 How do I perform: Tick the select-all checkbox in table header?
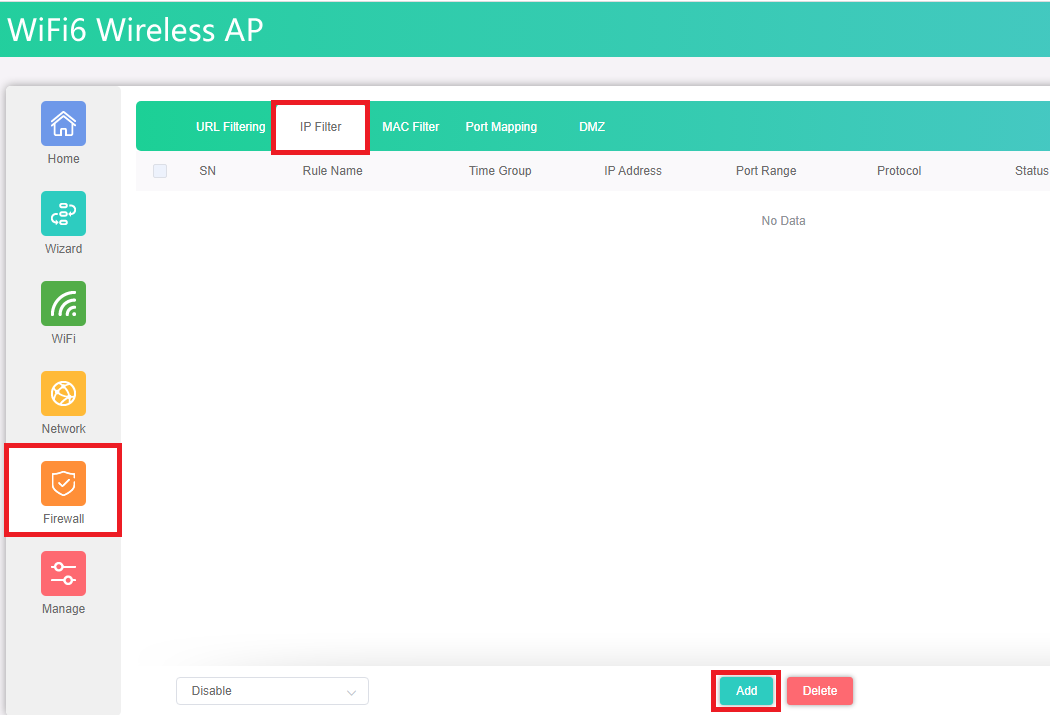[x=160, y=171]
